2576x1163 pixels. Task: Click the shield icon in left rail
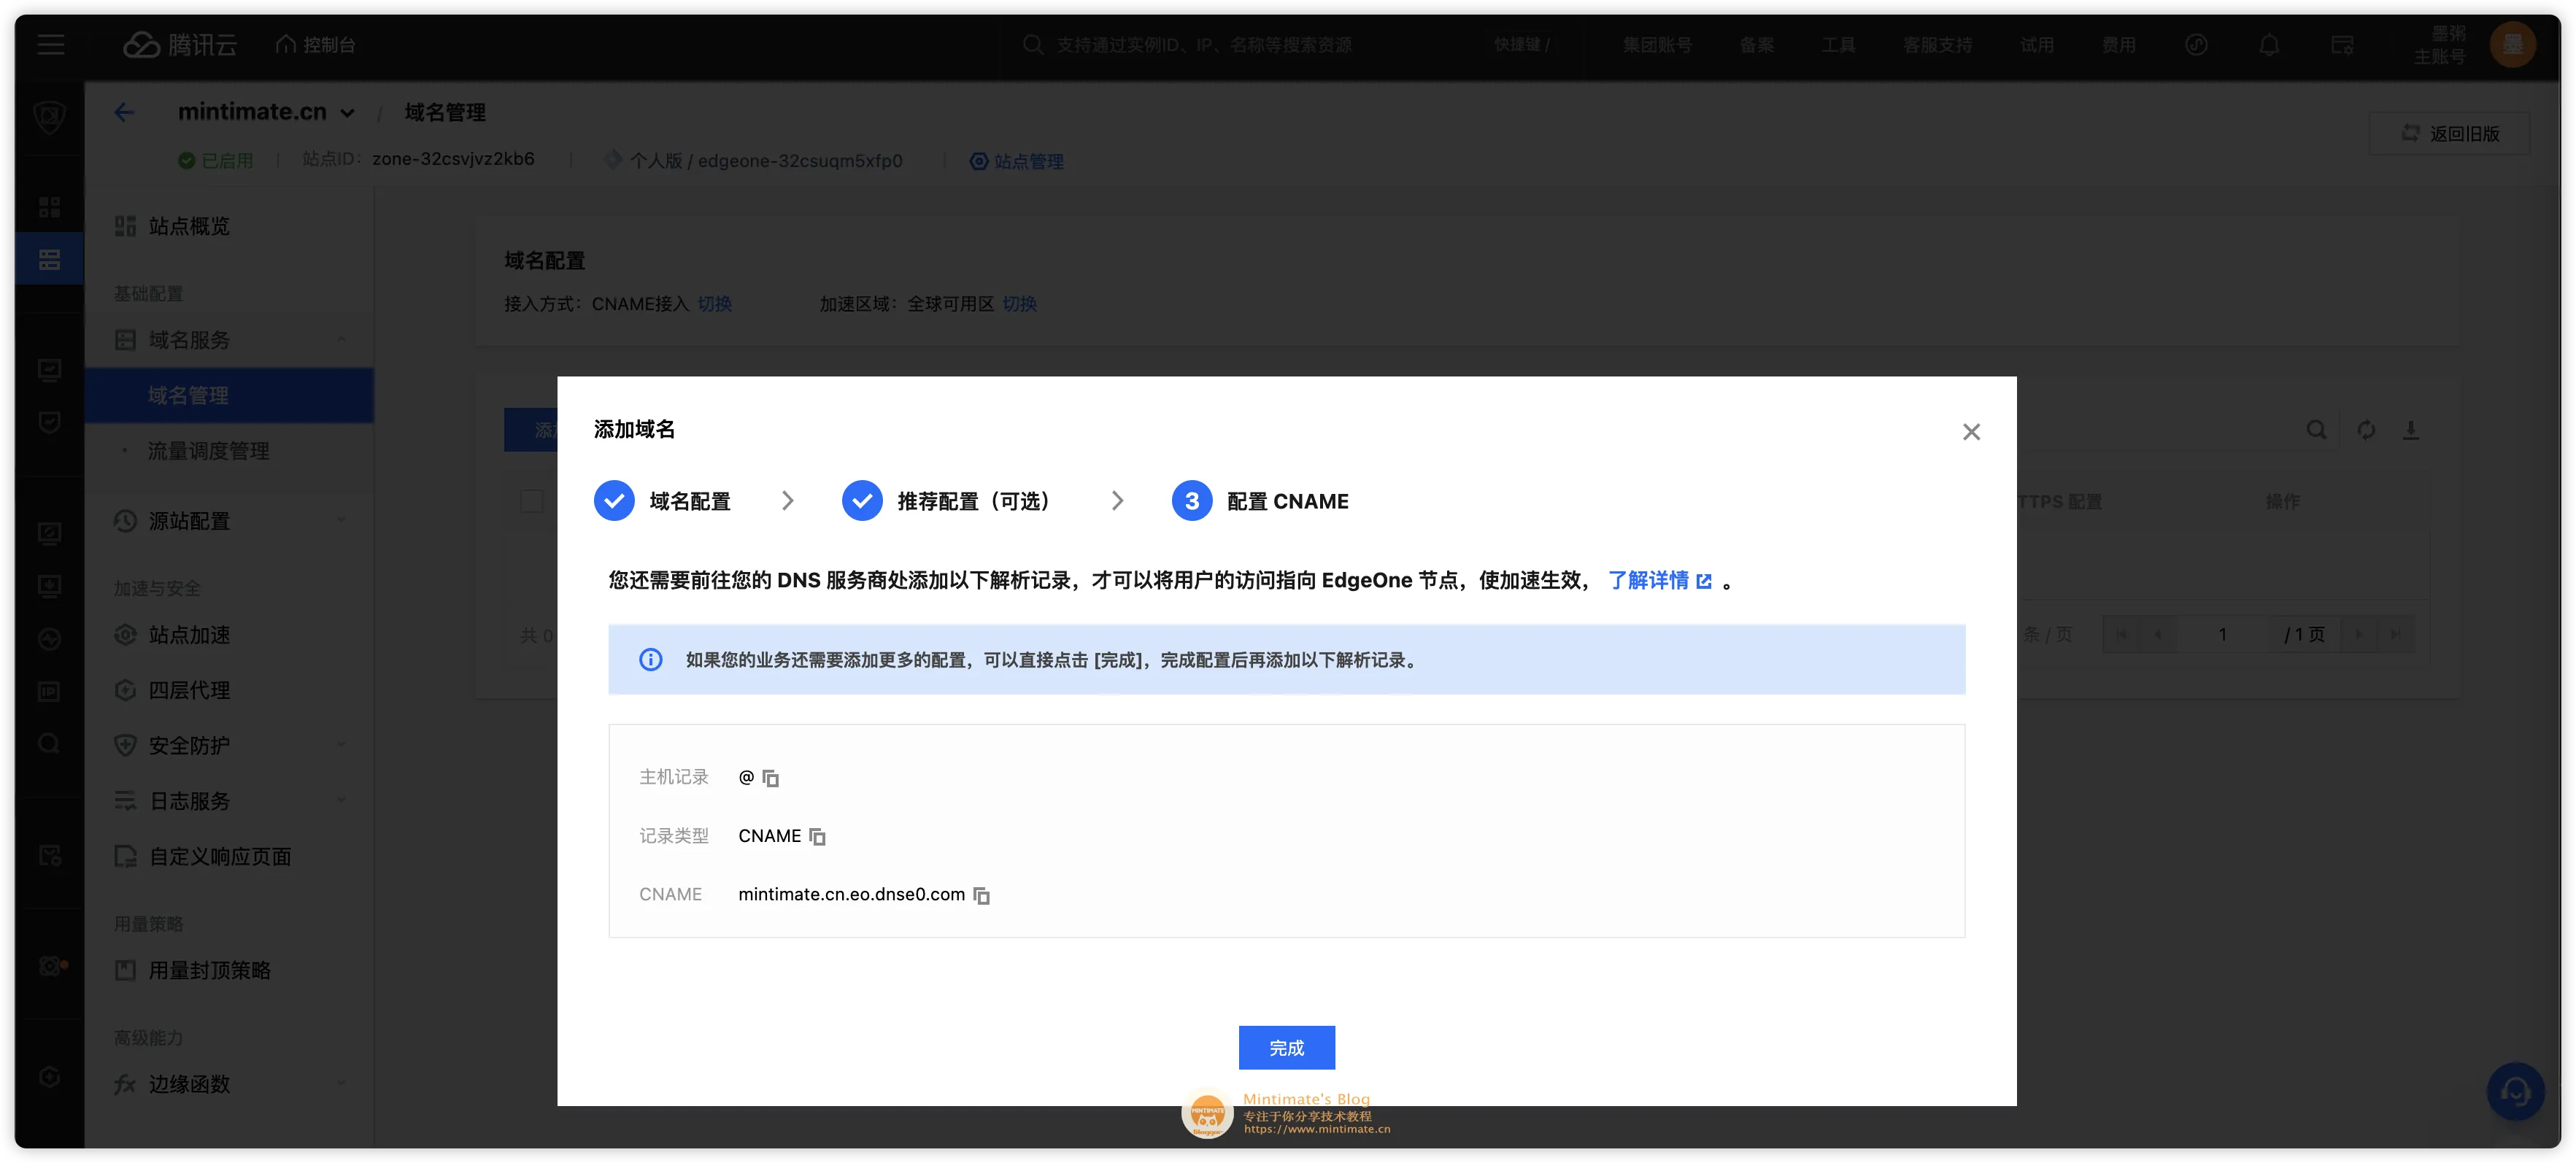coord(50,117)
